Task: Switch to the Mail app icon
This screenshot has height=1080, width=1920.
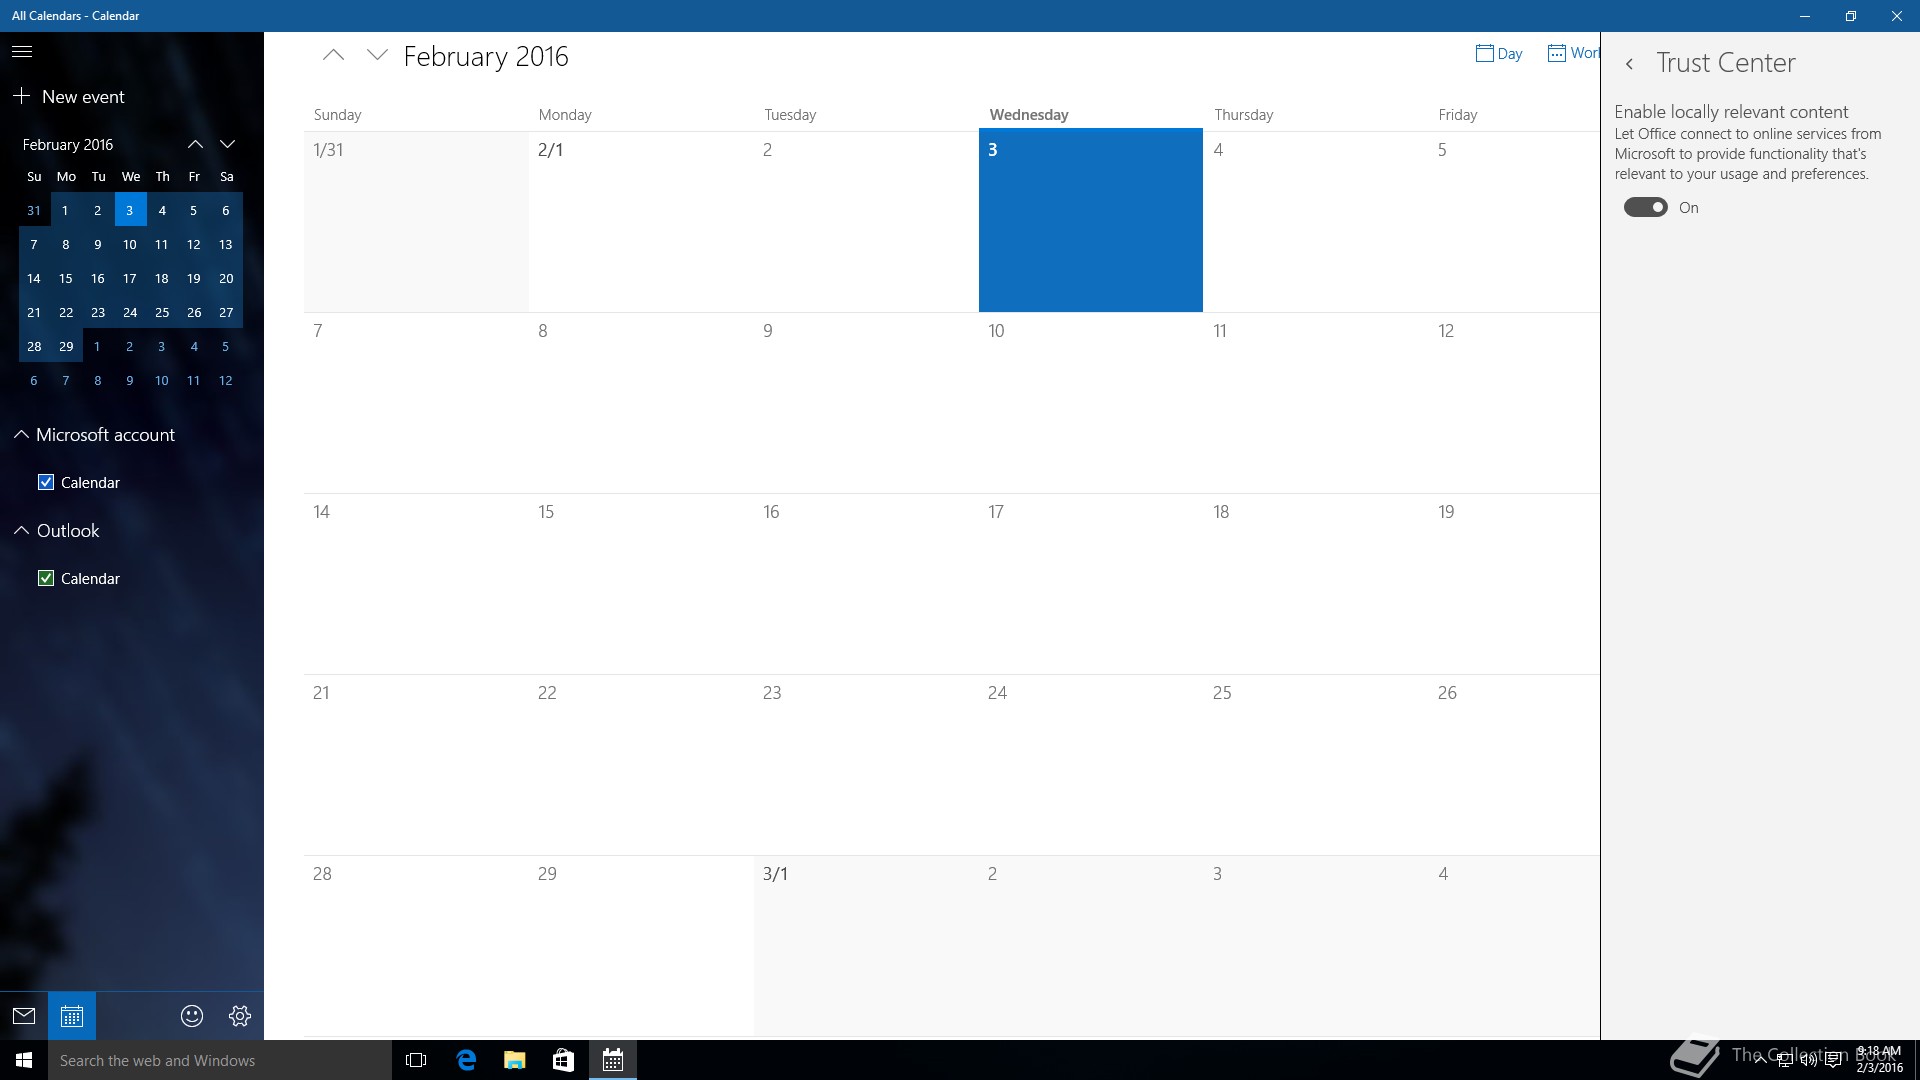Action: pos(24,1016)
